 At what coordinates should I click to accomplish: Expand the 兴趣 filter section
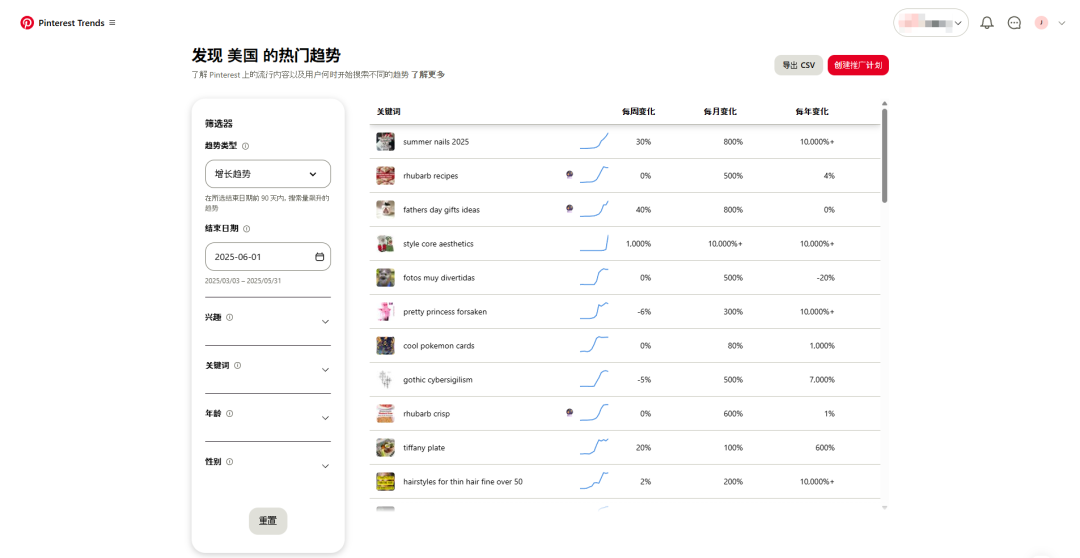[325, 322]
